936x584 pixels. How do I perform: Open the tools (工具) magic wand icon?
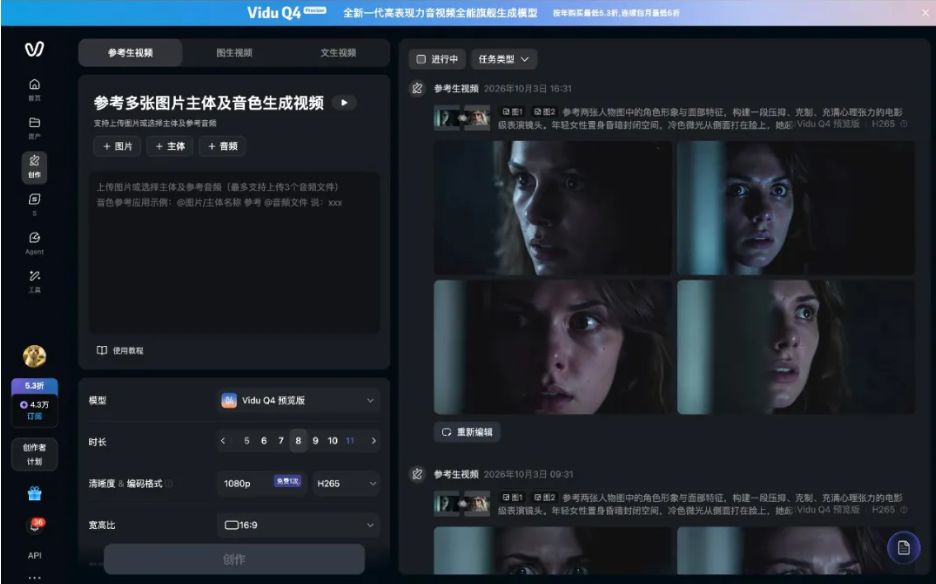(35, 276)
